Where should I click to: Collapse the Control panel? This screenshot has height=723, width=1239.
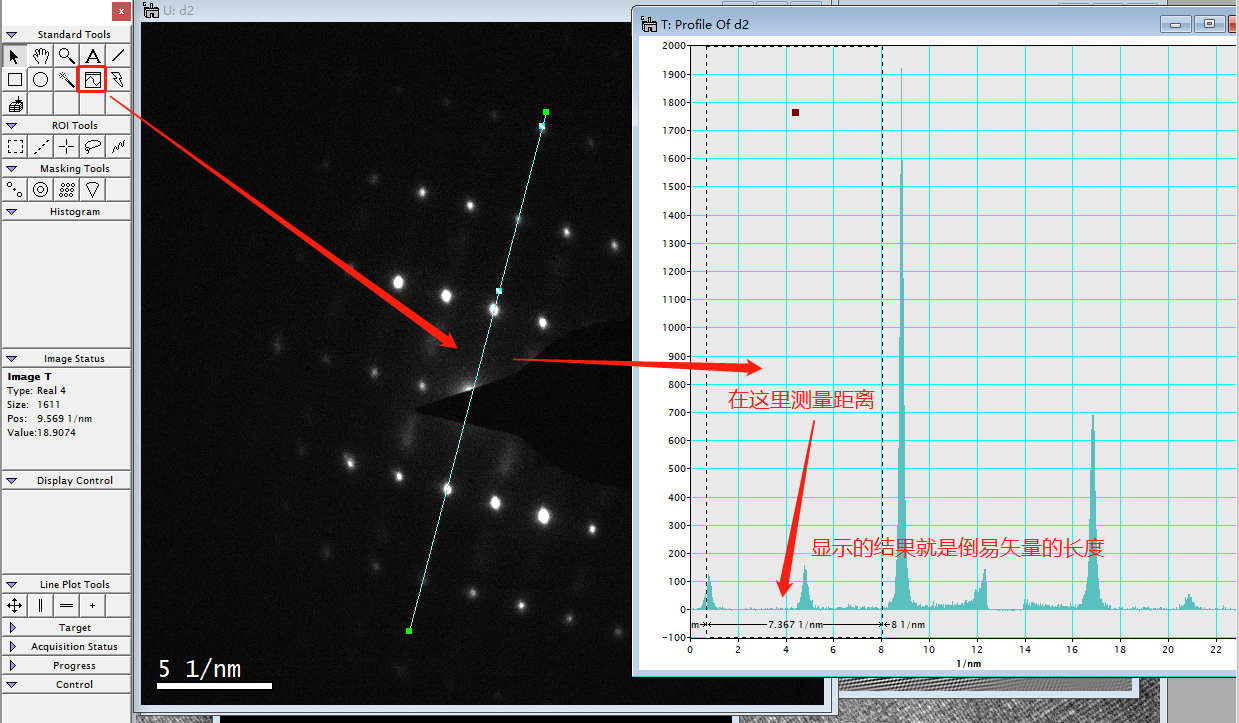(12, 685)
